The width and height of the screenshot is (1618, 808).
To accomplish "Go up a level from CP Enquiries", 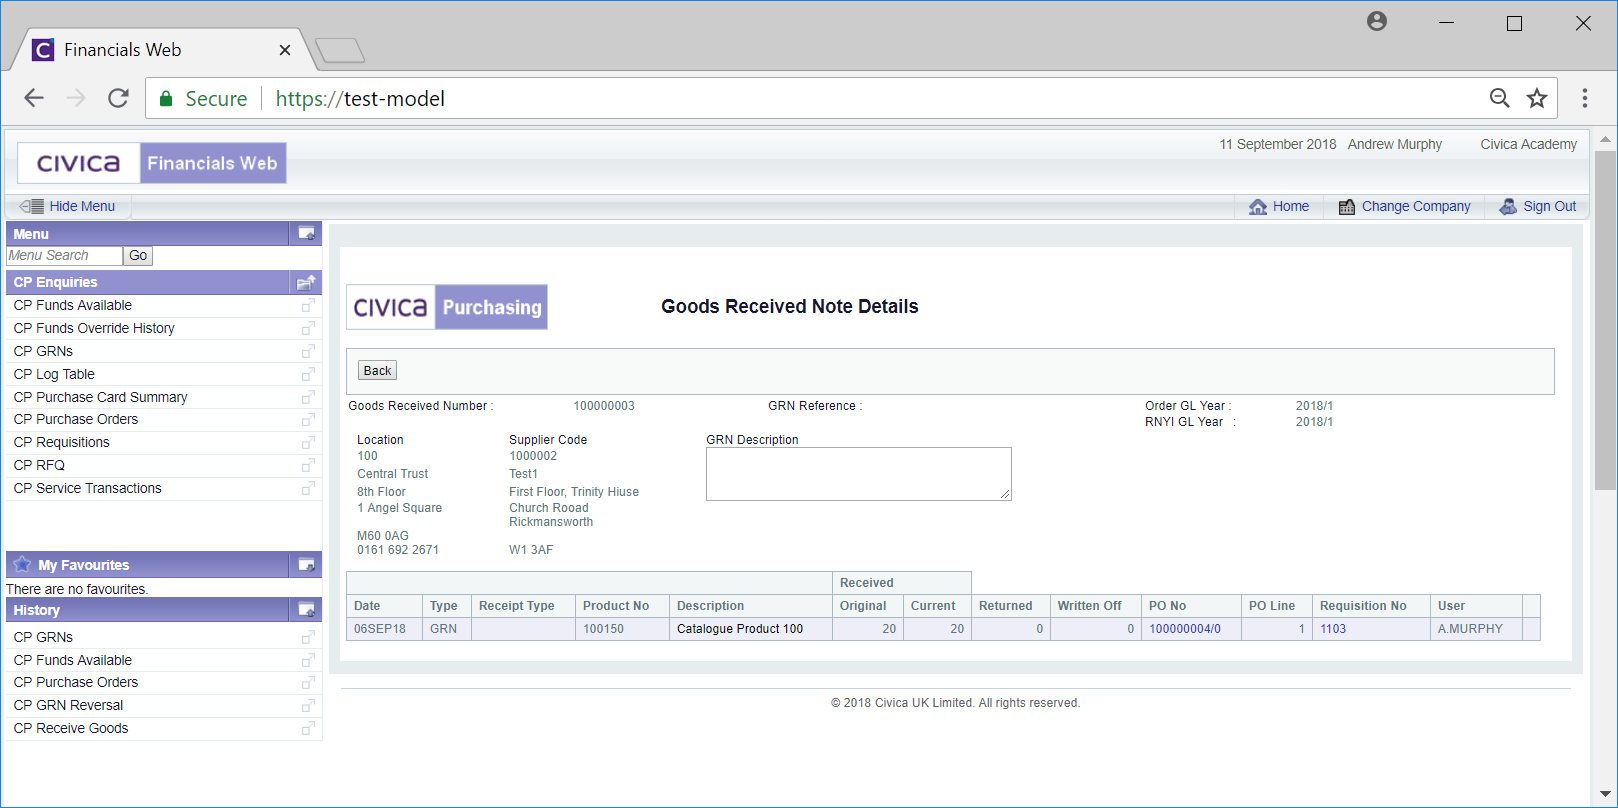I will [306, 282].
